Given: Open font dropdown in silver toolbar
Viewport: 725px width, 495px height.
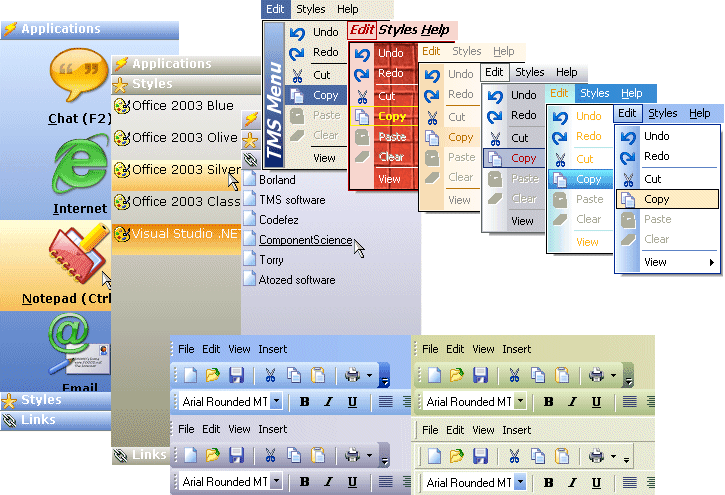Looking at the screenshot, I should (x=276, y=482).
